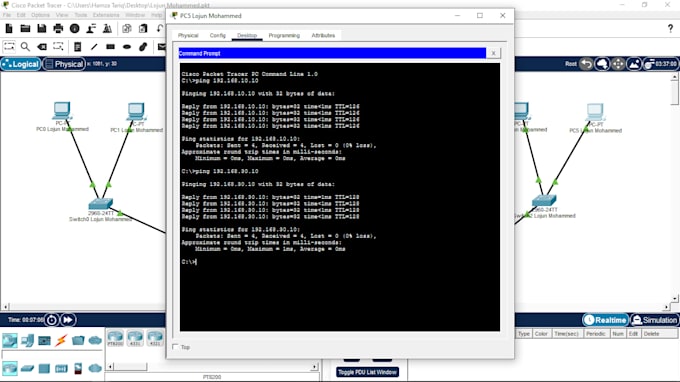Screen dimensions: 680x382
Task: Activate the Resize Shape tool
Action: coord(58,46)
